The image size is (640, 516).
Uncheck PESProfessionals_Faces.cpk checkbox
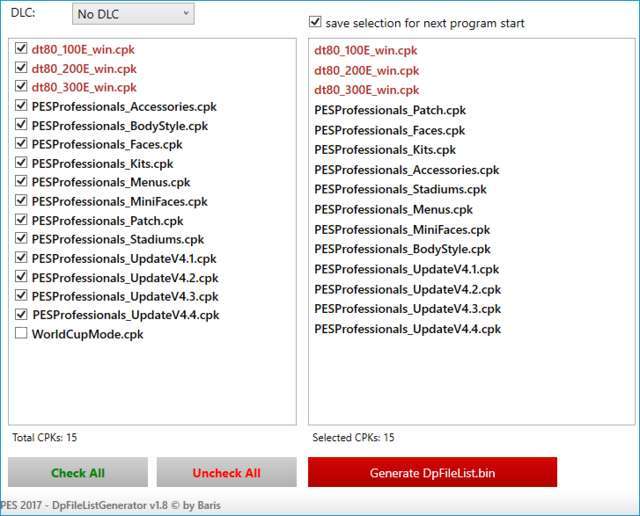click(x=21, y=143)
